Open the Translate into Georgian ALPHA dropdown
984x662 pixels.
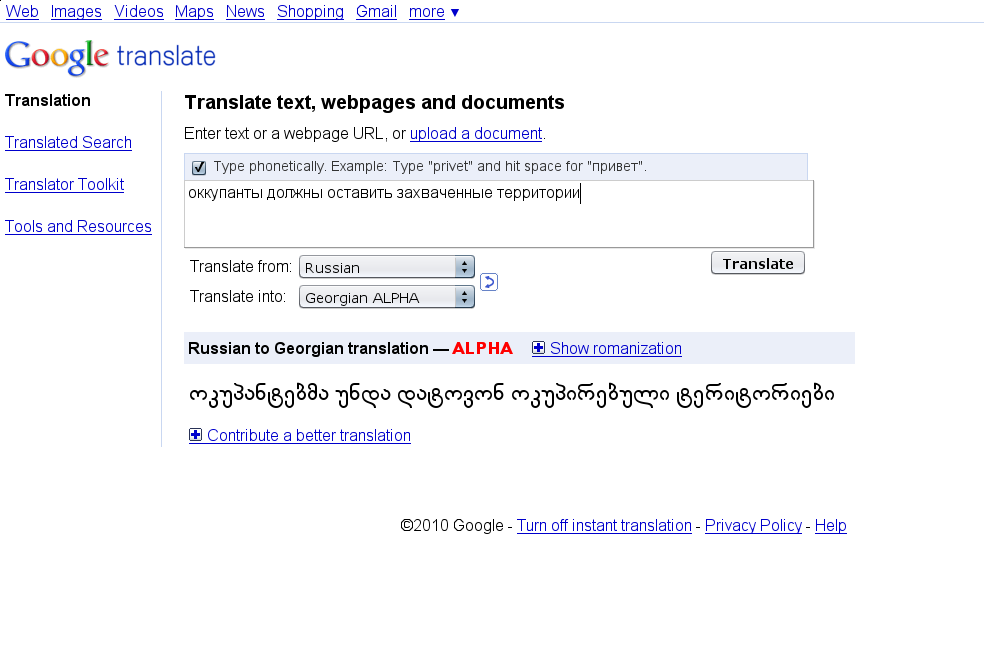tap(387, 297)
